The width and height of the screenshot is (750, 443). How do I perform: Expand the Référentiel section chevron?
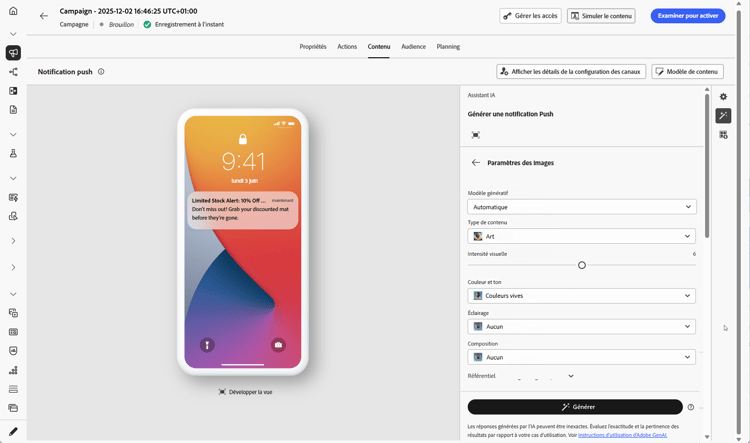point(571,376)
